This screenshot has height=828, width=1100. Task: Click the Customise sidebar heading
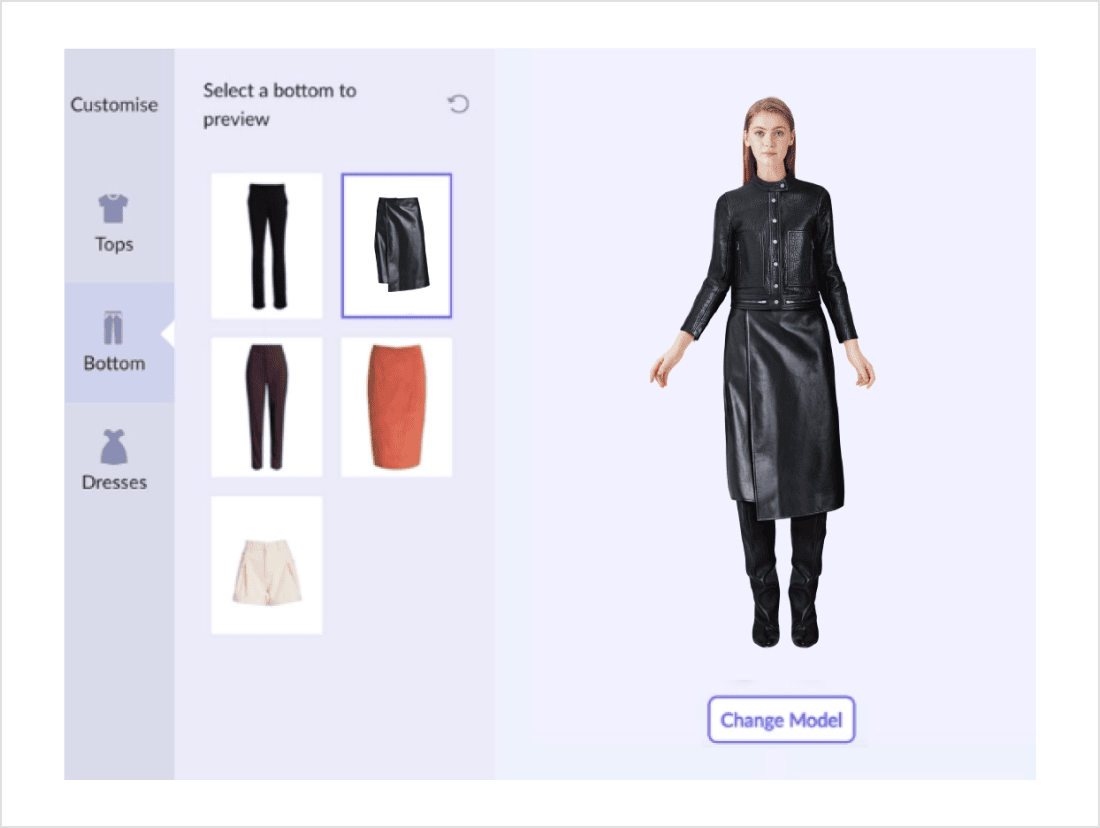[114, 105]
